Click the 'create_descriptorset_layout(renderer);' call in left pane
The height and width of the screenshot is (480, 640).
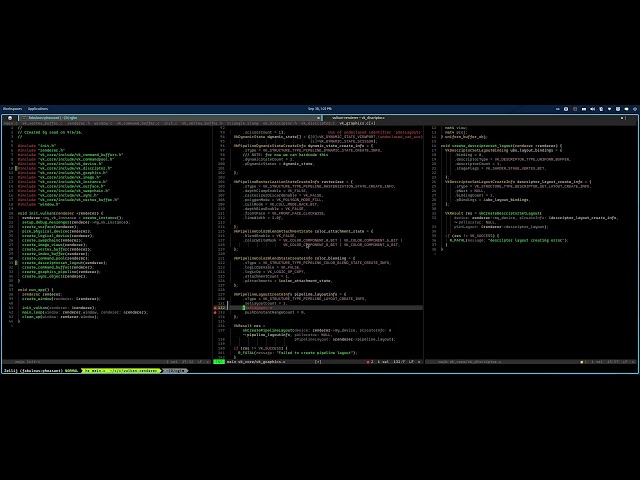tap(64, 263)
